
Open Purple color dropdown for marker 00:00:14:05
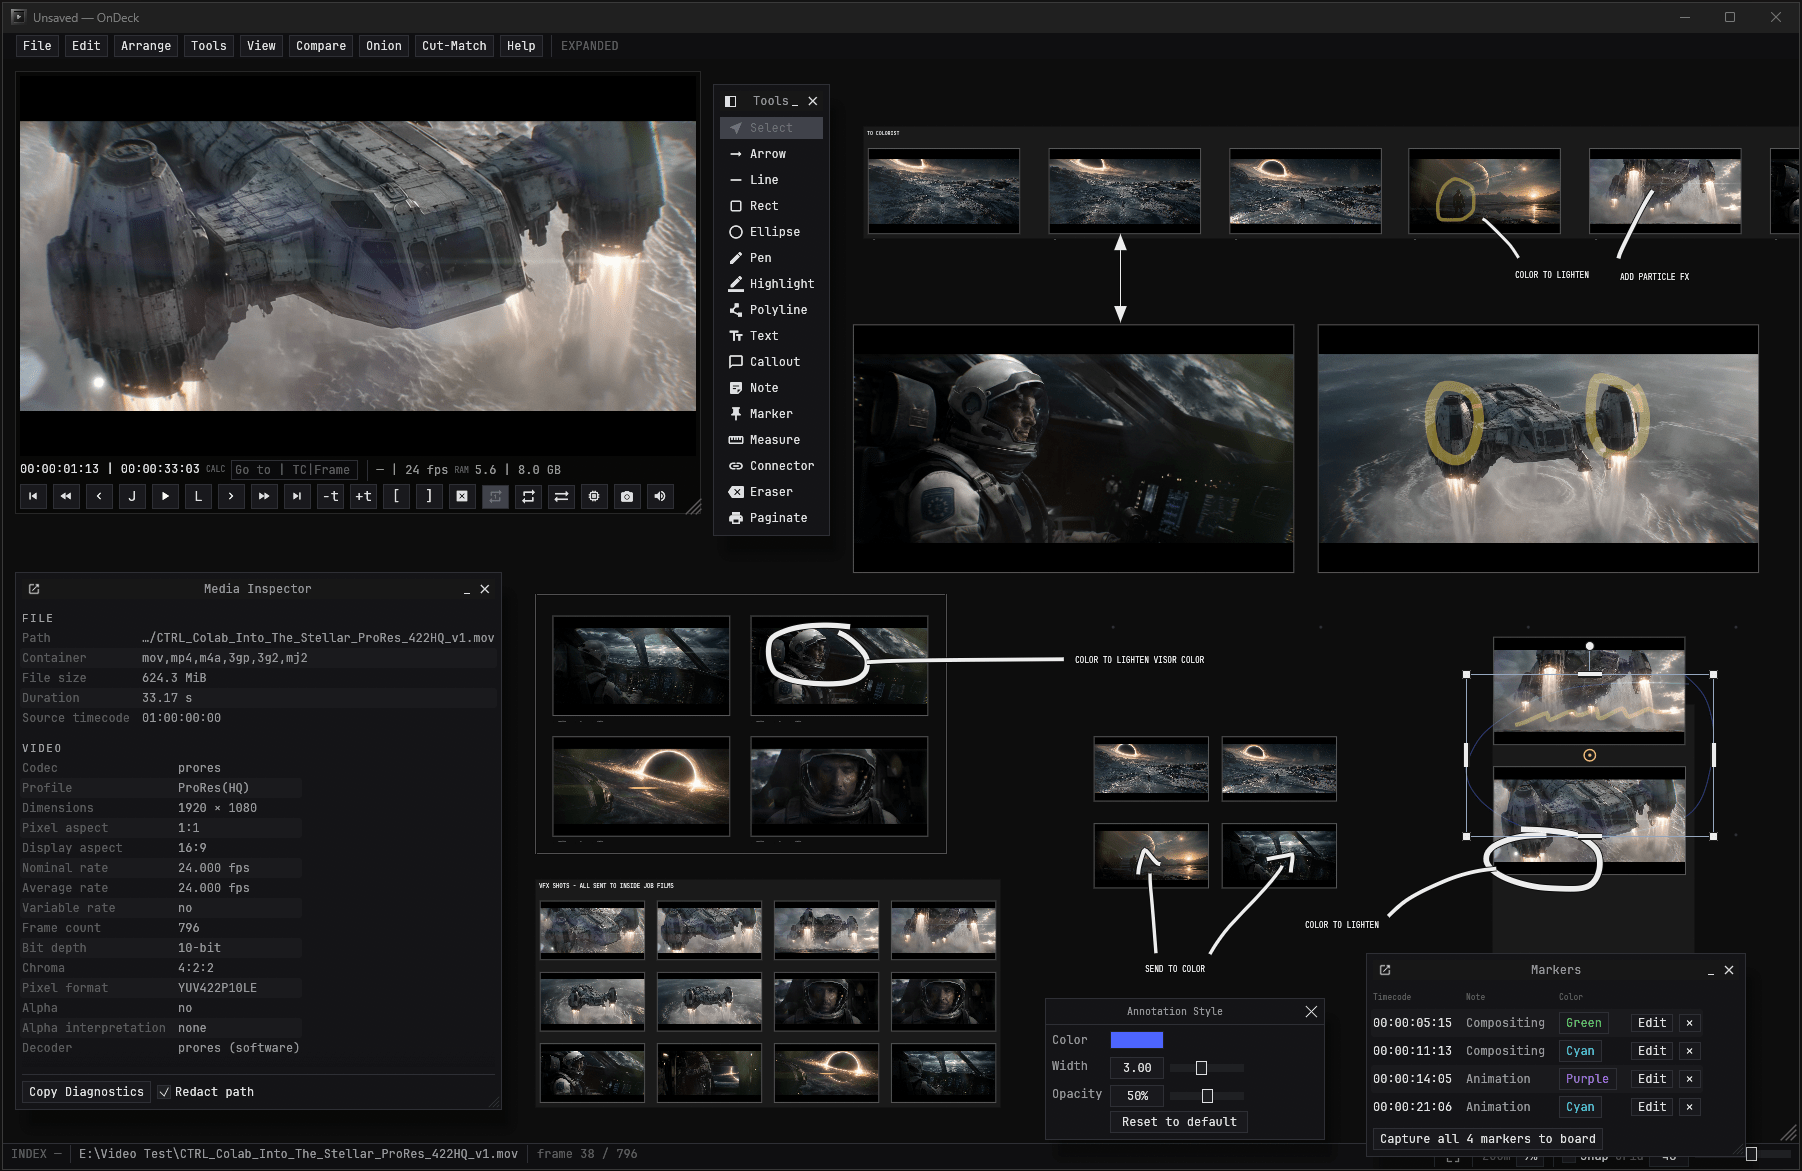[x=1587, y=1079]
